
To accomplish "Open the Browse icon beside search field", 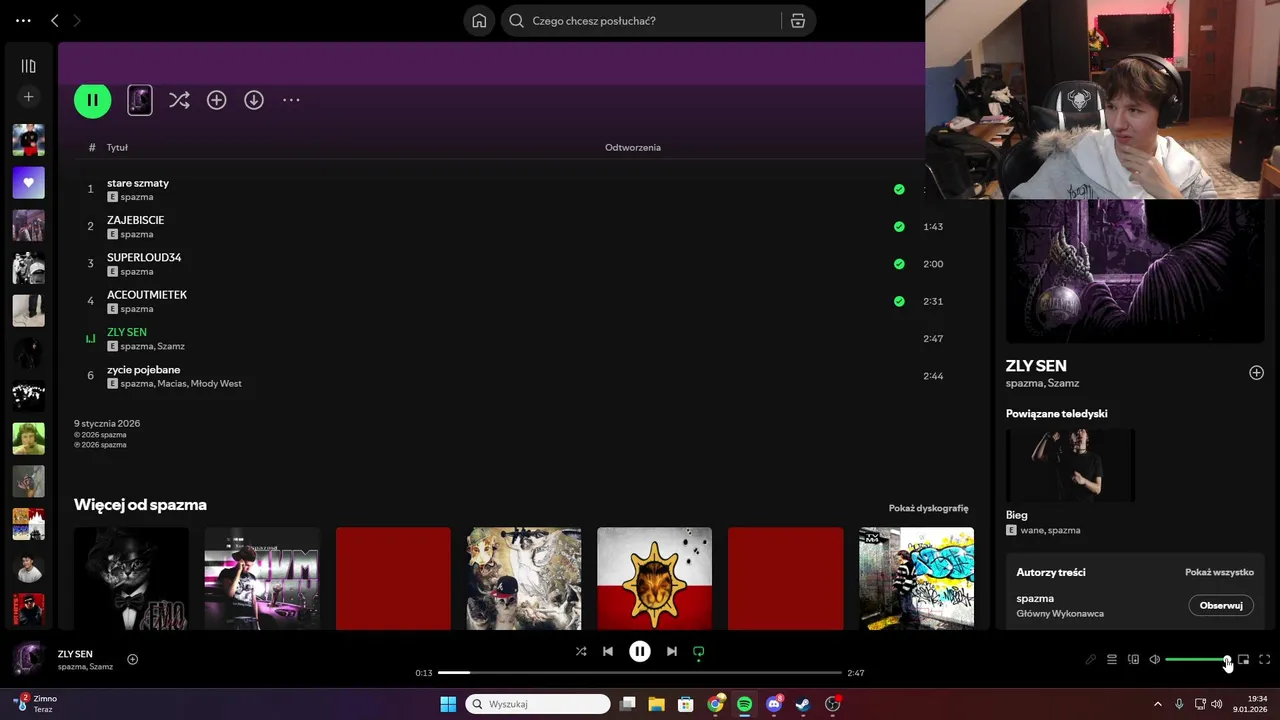I will (798, 21).
